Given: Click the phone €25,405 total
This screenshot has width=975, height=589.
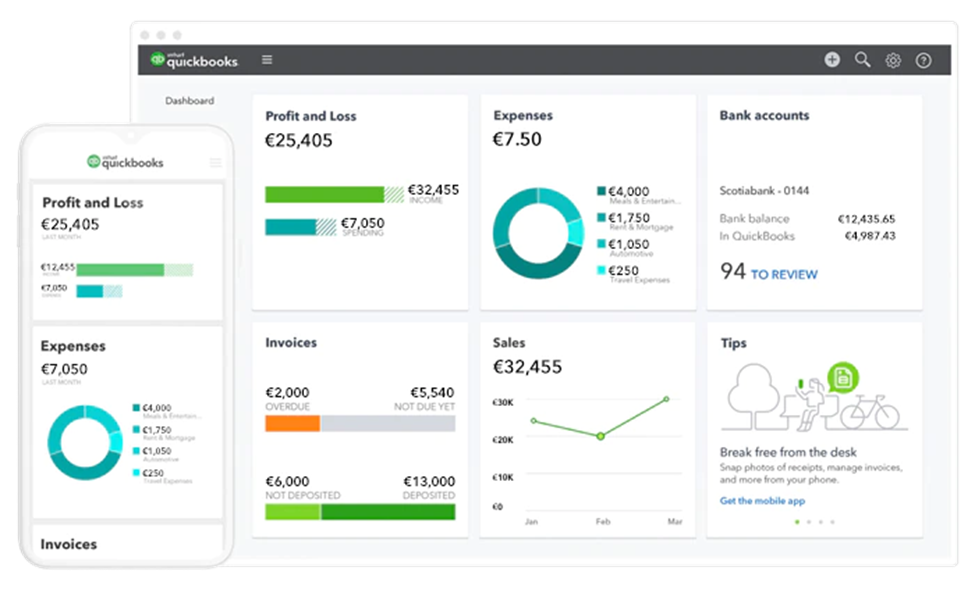Looking at the screenshot, I should click(70, 225).
